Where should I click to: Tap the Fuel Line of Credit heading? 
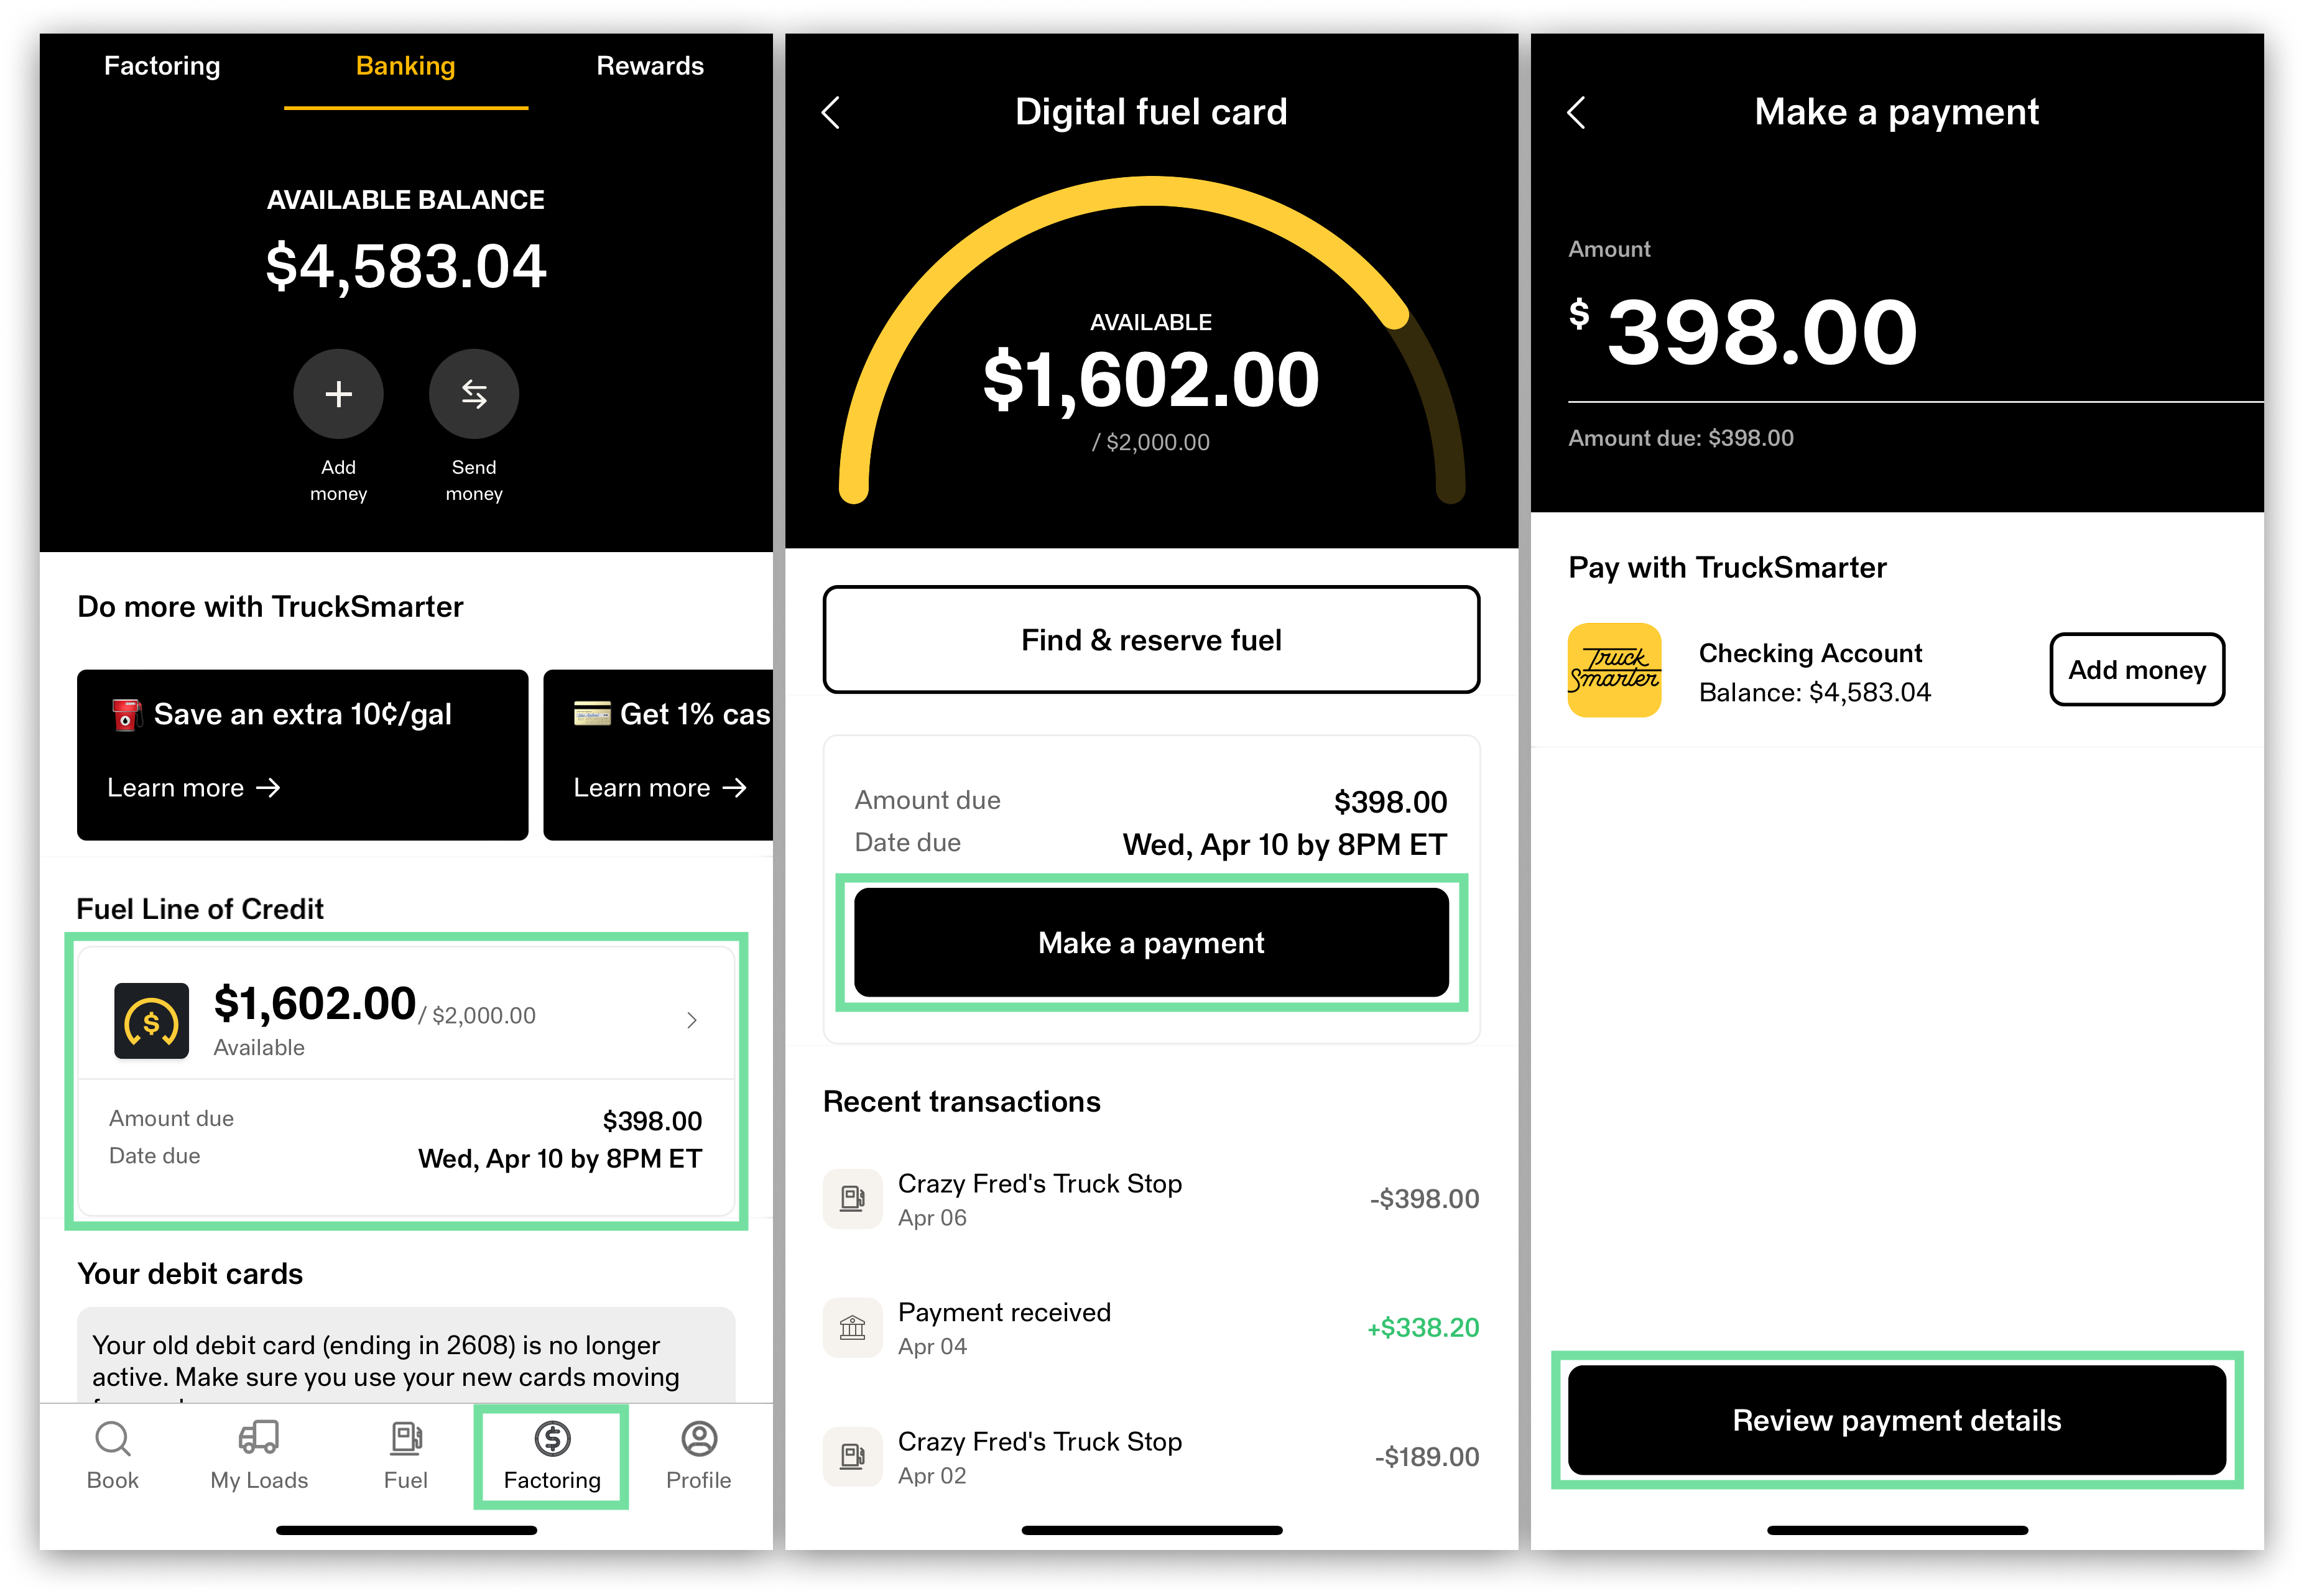(x=200, y=909)
